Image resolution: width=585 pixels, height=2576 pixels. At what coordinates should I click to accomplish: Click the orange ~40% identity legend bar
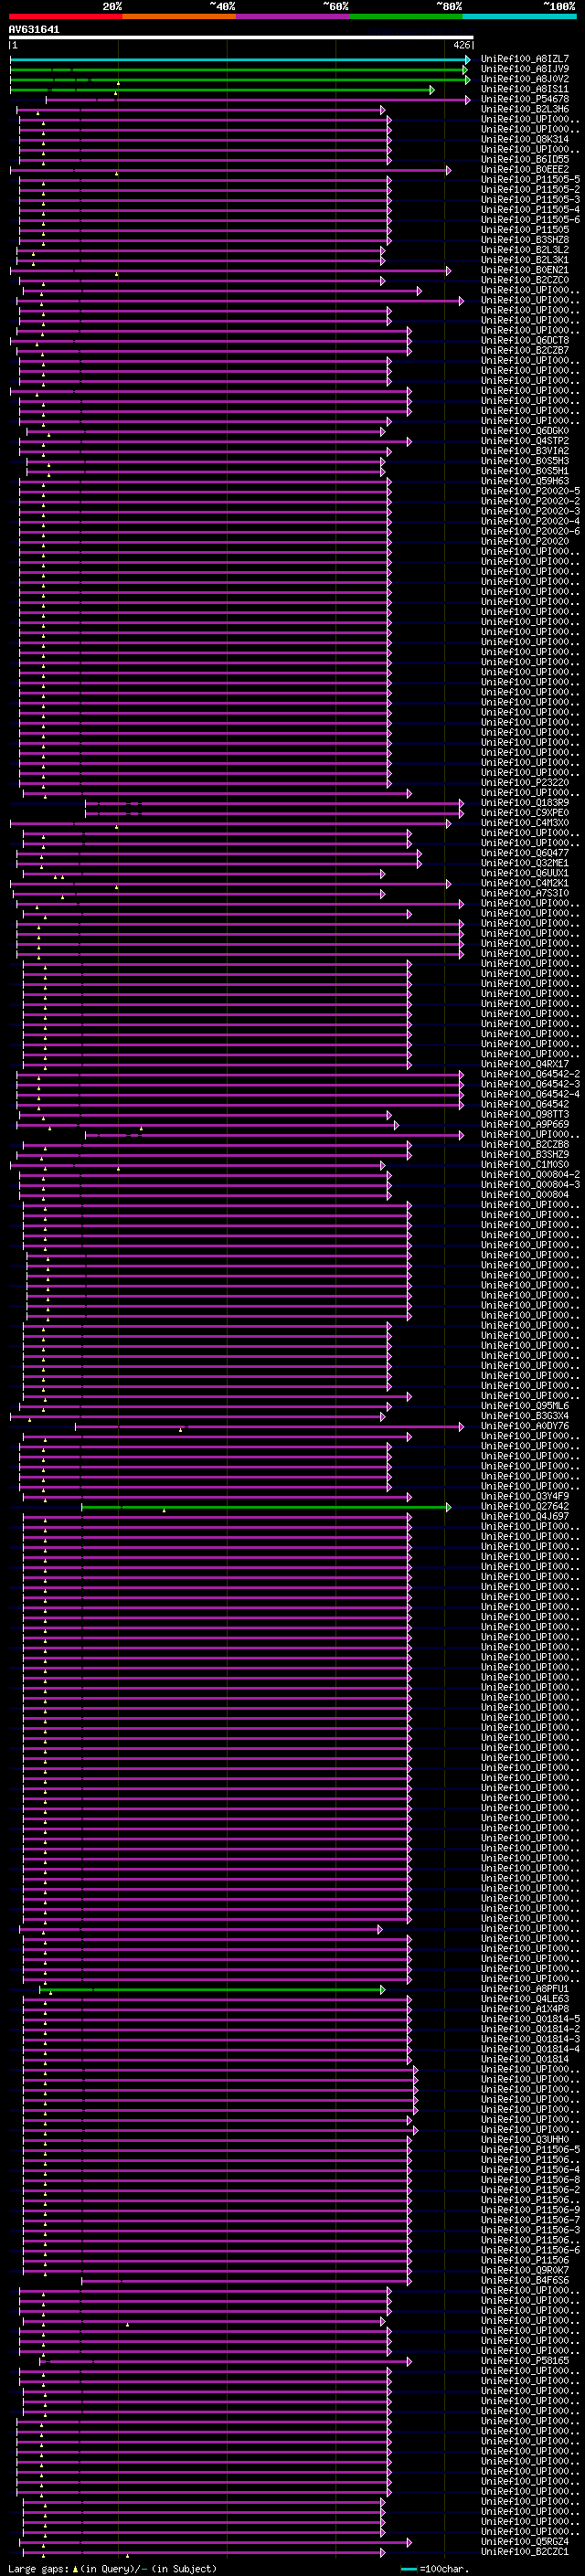coord(179,16)
